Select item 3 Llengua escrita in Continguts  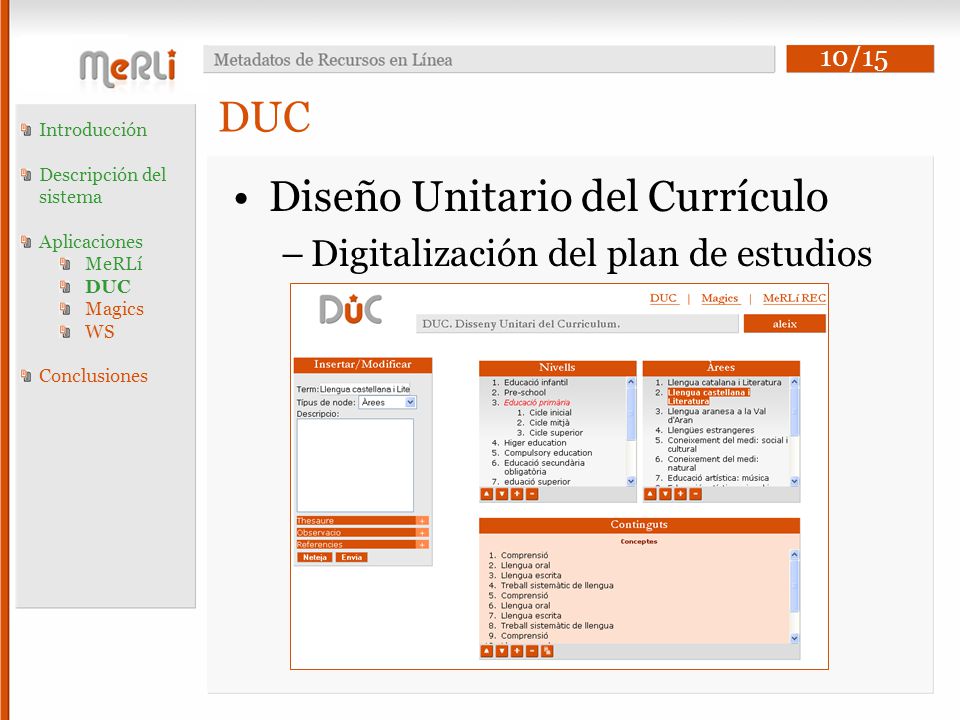pyautogui.click(x=531, y=576)
